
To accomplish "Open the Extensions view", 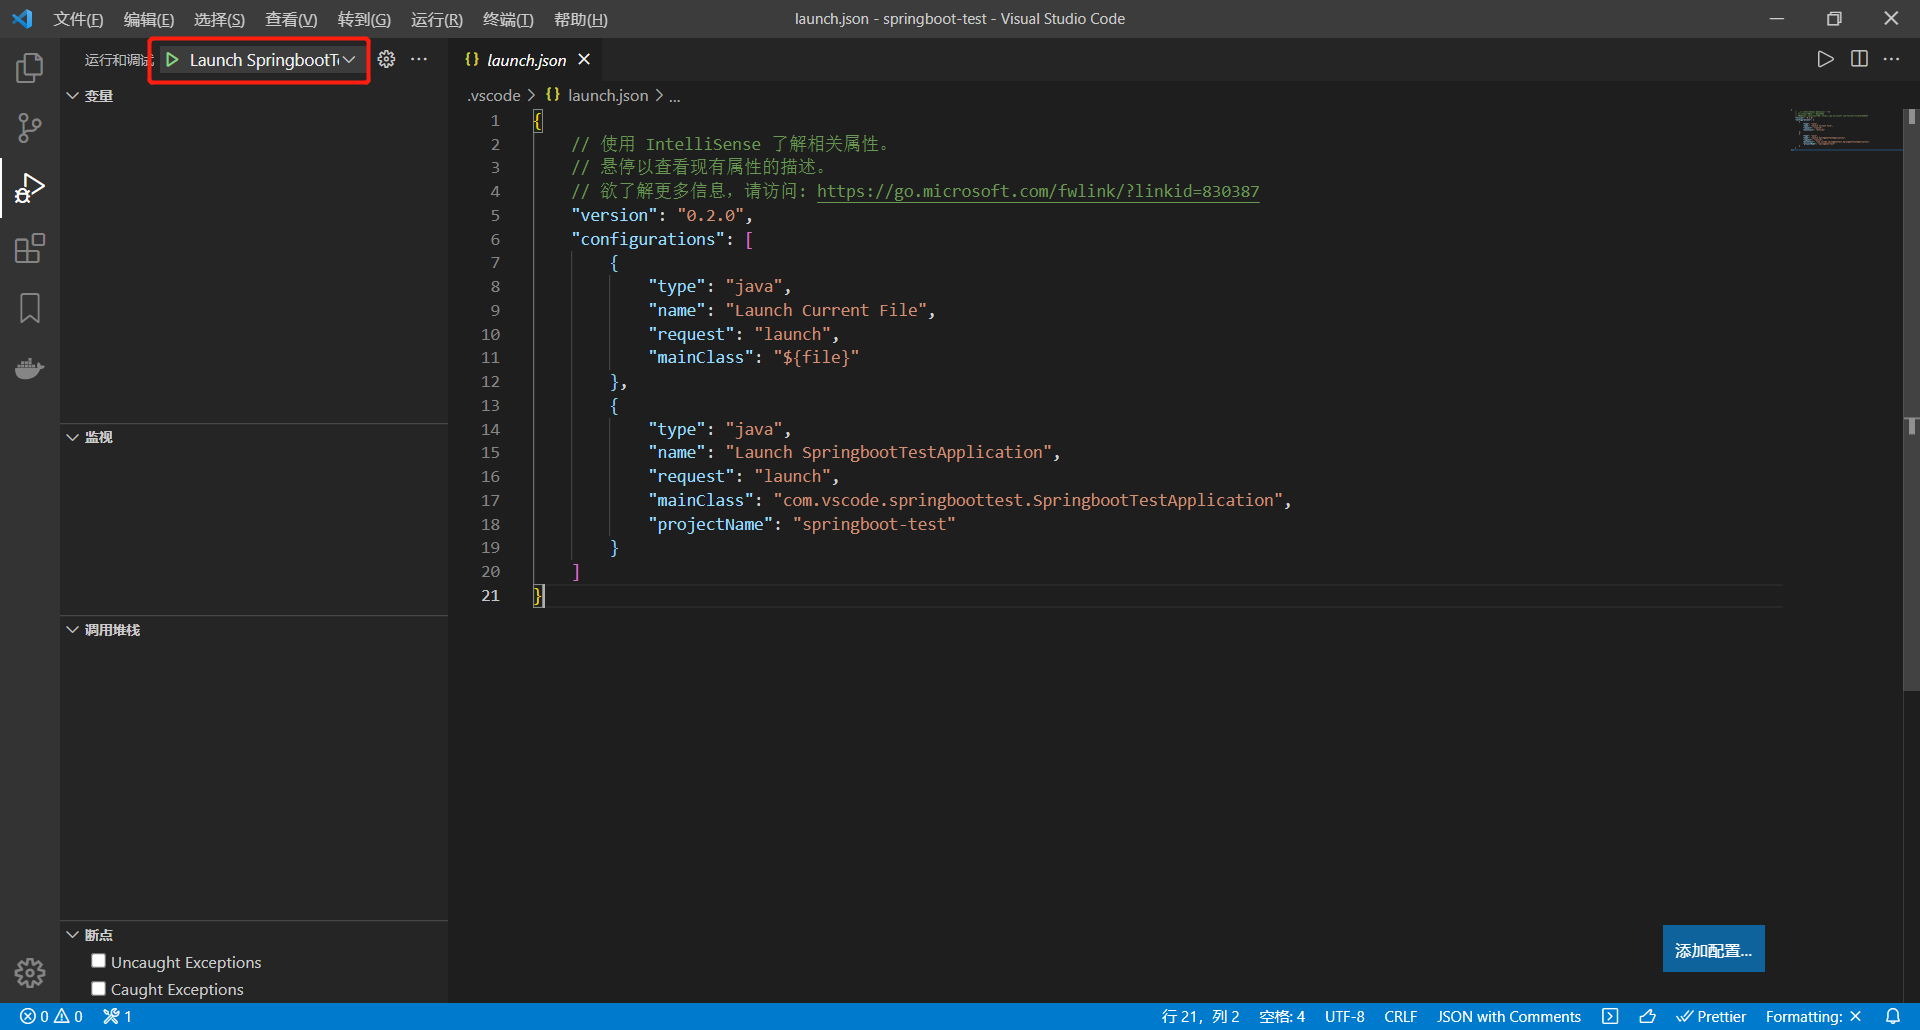I will click(x=30, y=248).
